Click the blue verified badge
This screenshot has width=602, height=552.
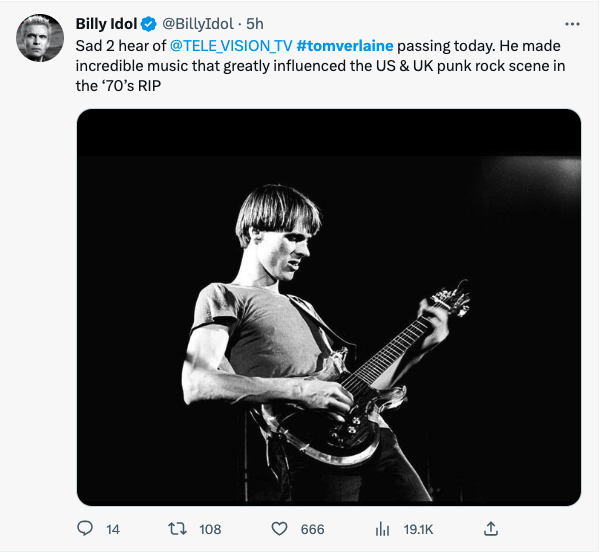[148, 24]
